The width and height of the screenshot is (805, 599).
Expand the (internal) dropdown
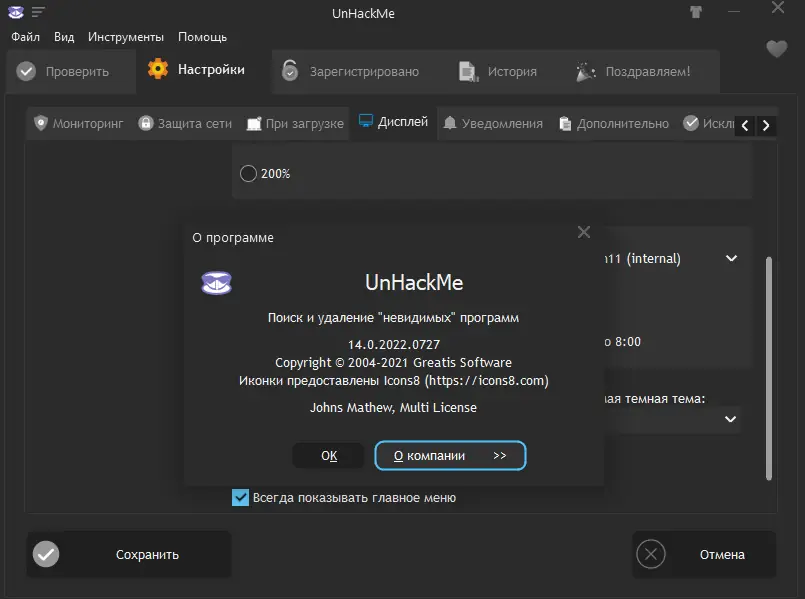731,258
